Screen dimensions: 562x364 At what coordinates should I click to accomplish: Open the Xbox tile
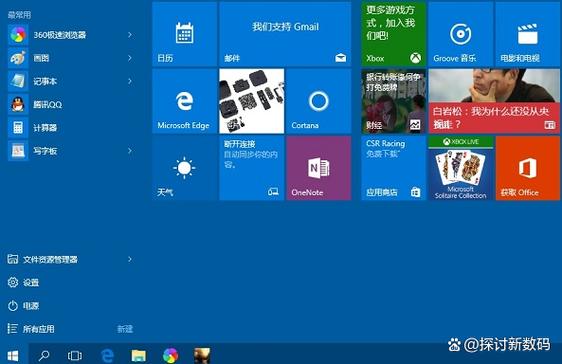coord(393,34)
